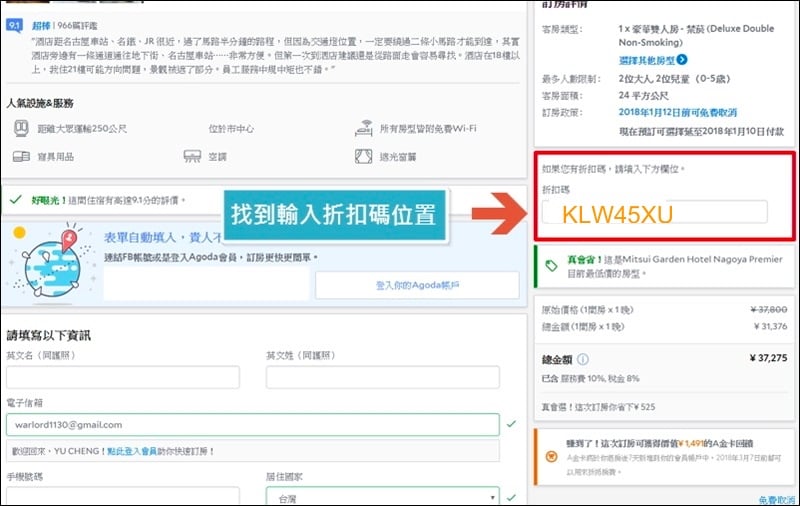Click the green price tag icon
800x506 pixels.
click(x=551, y=266)
